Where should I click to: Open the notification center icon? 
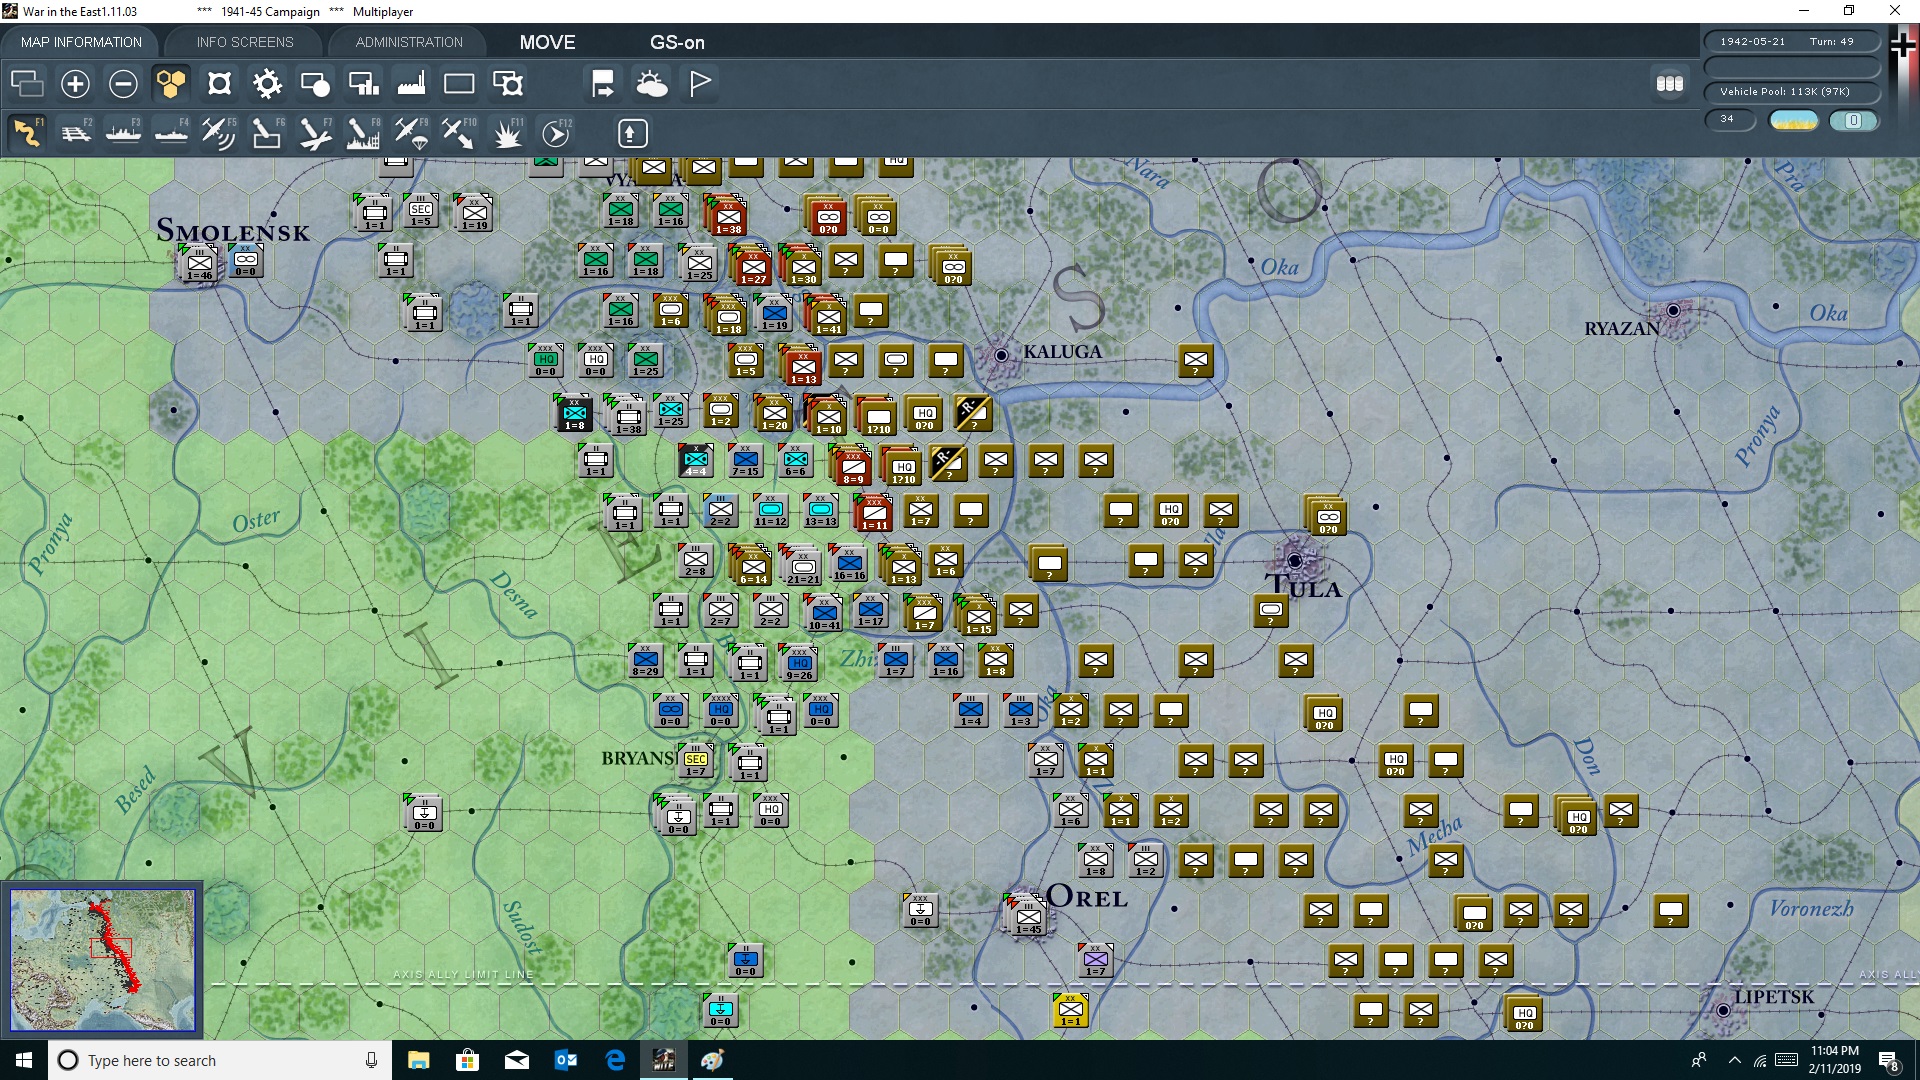(1889, 1061)
